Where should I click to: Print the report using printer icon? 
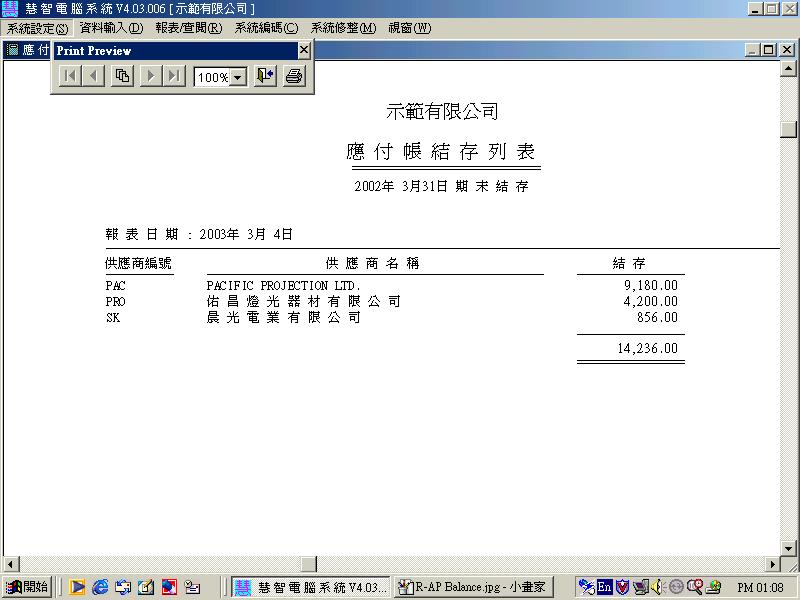294,76
